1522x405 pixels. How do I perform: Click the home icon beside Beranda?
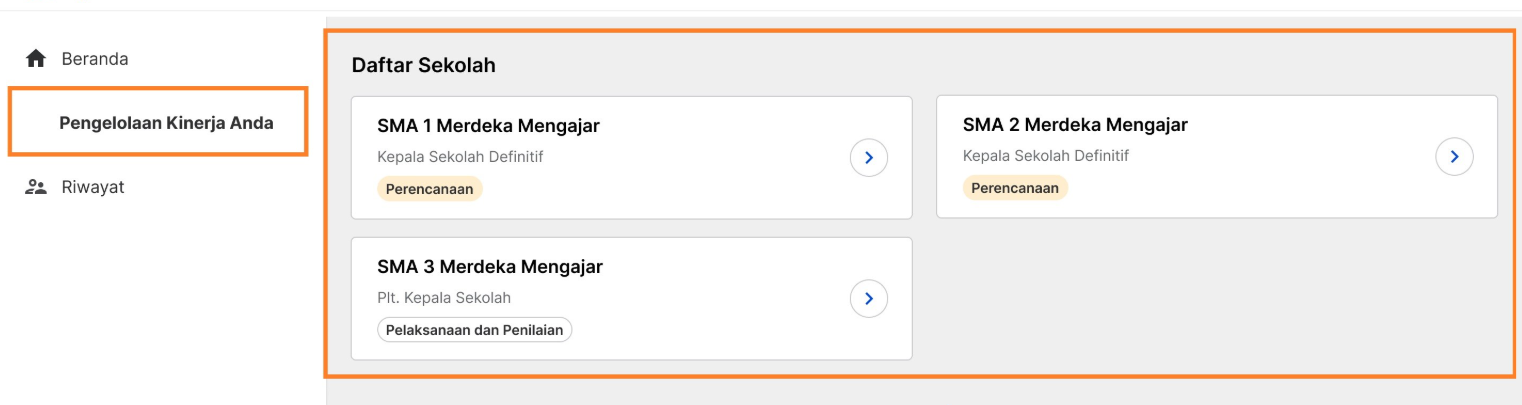click(x=36, y=59)
